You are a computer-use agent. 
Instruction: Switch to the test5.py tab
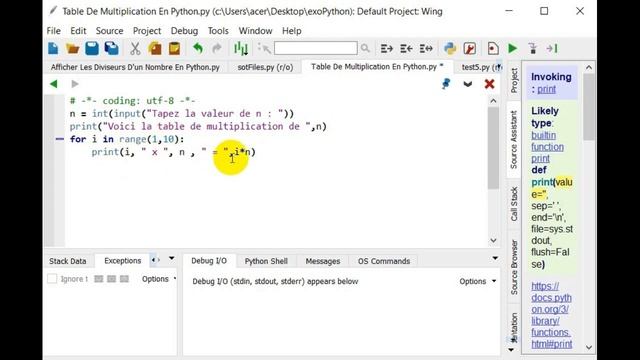pos(478,67)
